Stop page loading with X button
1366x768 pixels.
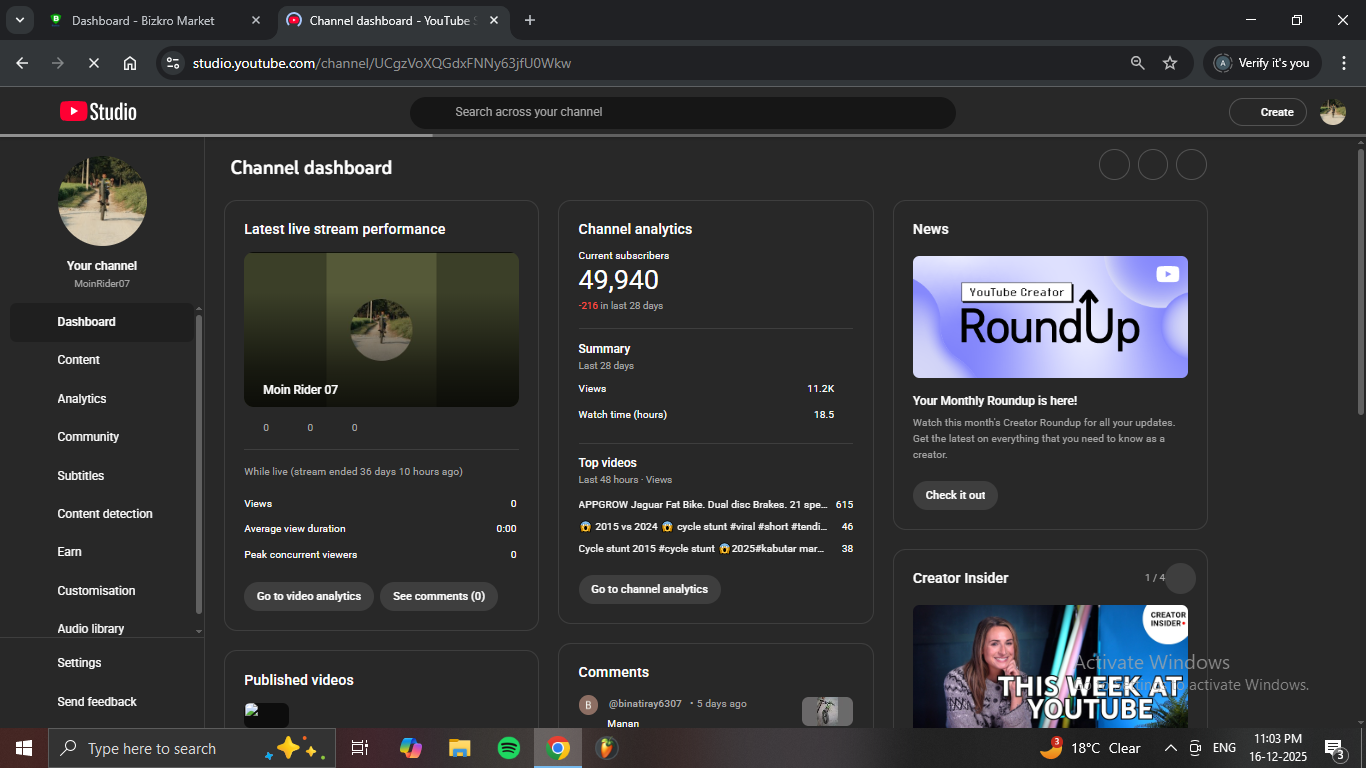point(93,63)
